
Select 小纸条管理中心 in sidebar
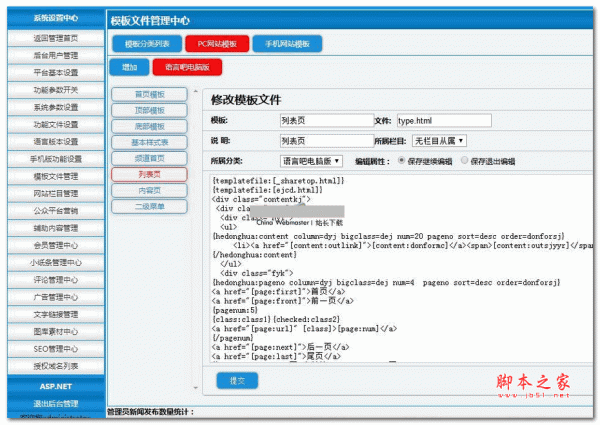pos(55,262)
